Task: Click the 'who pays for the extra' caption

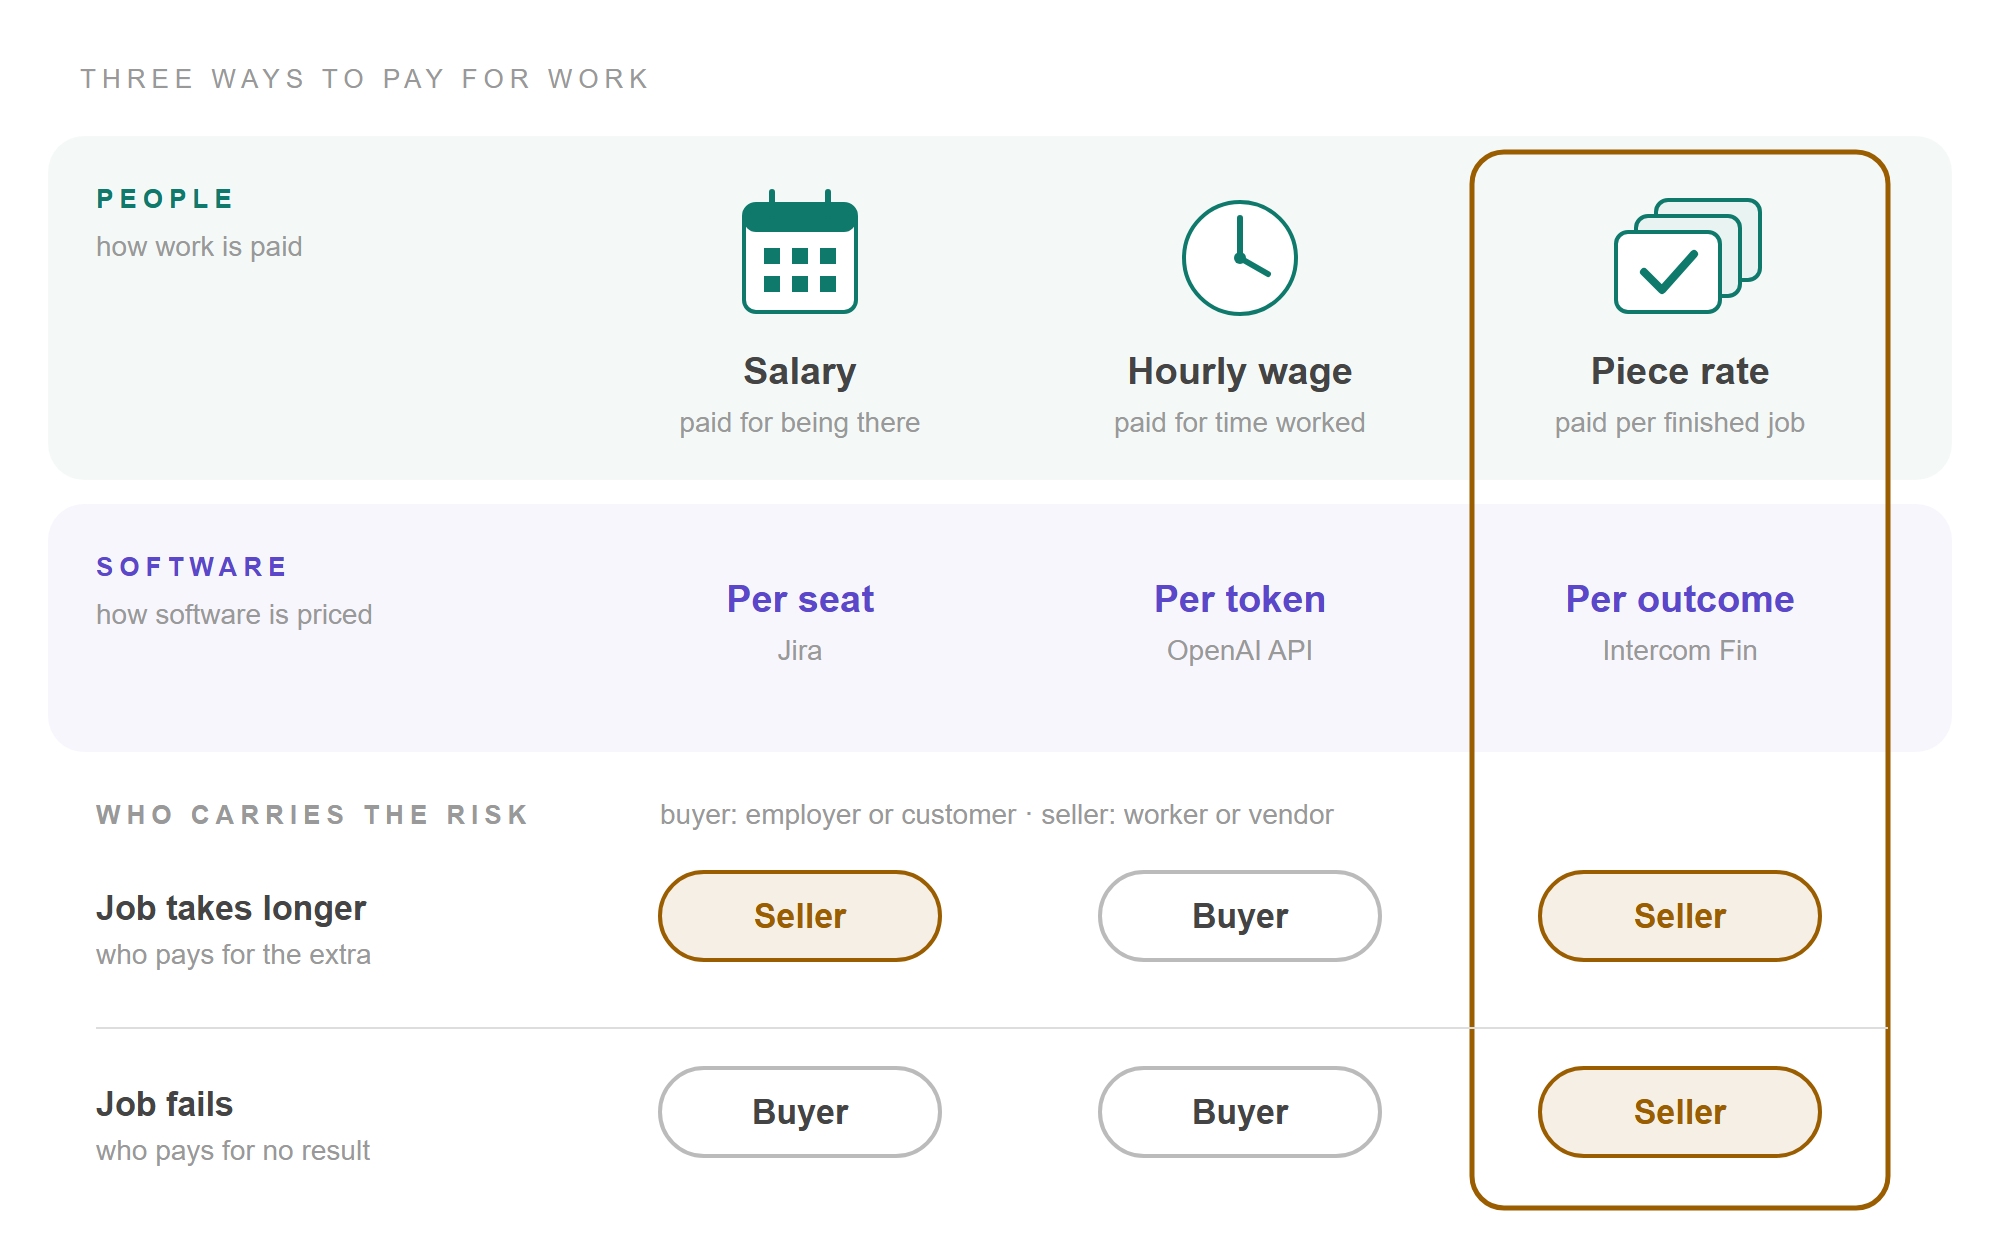Action: click(233, 955)
